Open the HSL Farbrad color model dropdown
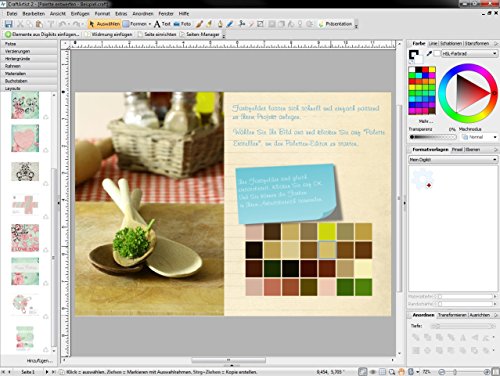Screen dimensions: 500x376 tap(470, 53)
